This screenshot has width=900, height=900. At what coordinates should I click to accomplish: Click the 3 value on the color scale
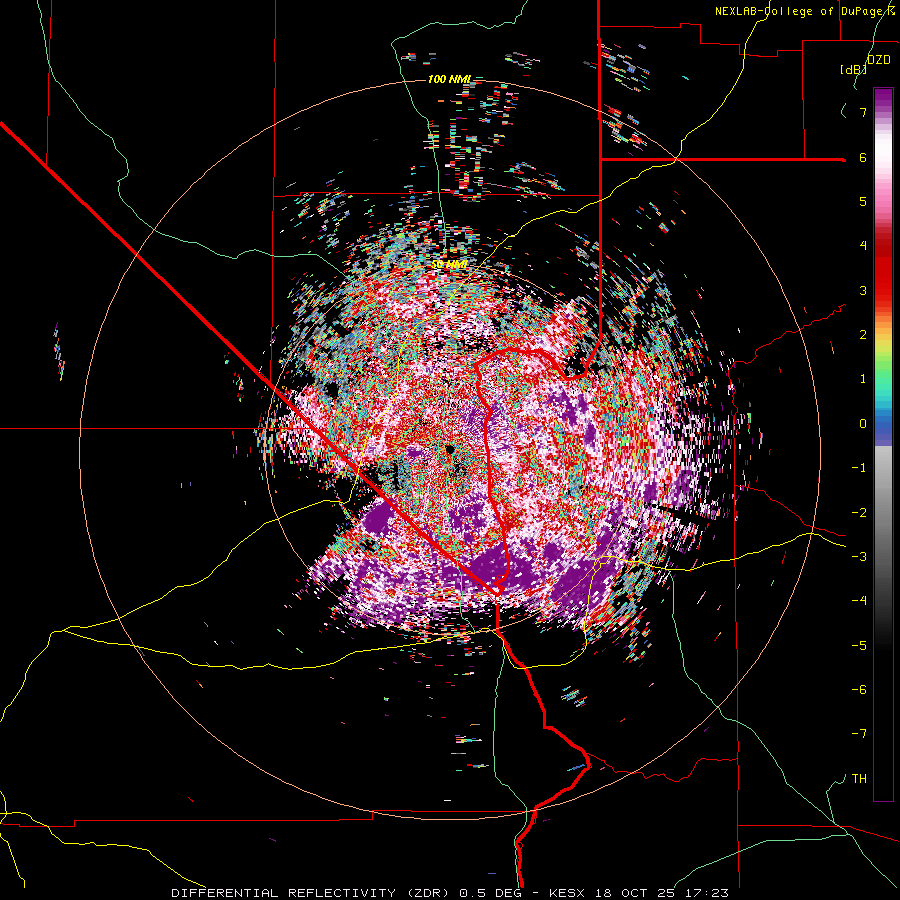click(863, 290)
